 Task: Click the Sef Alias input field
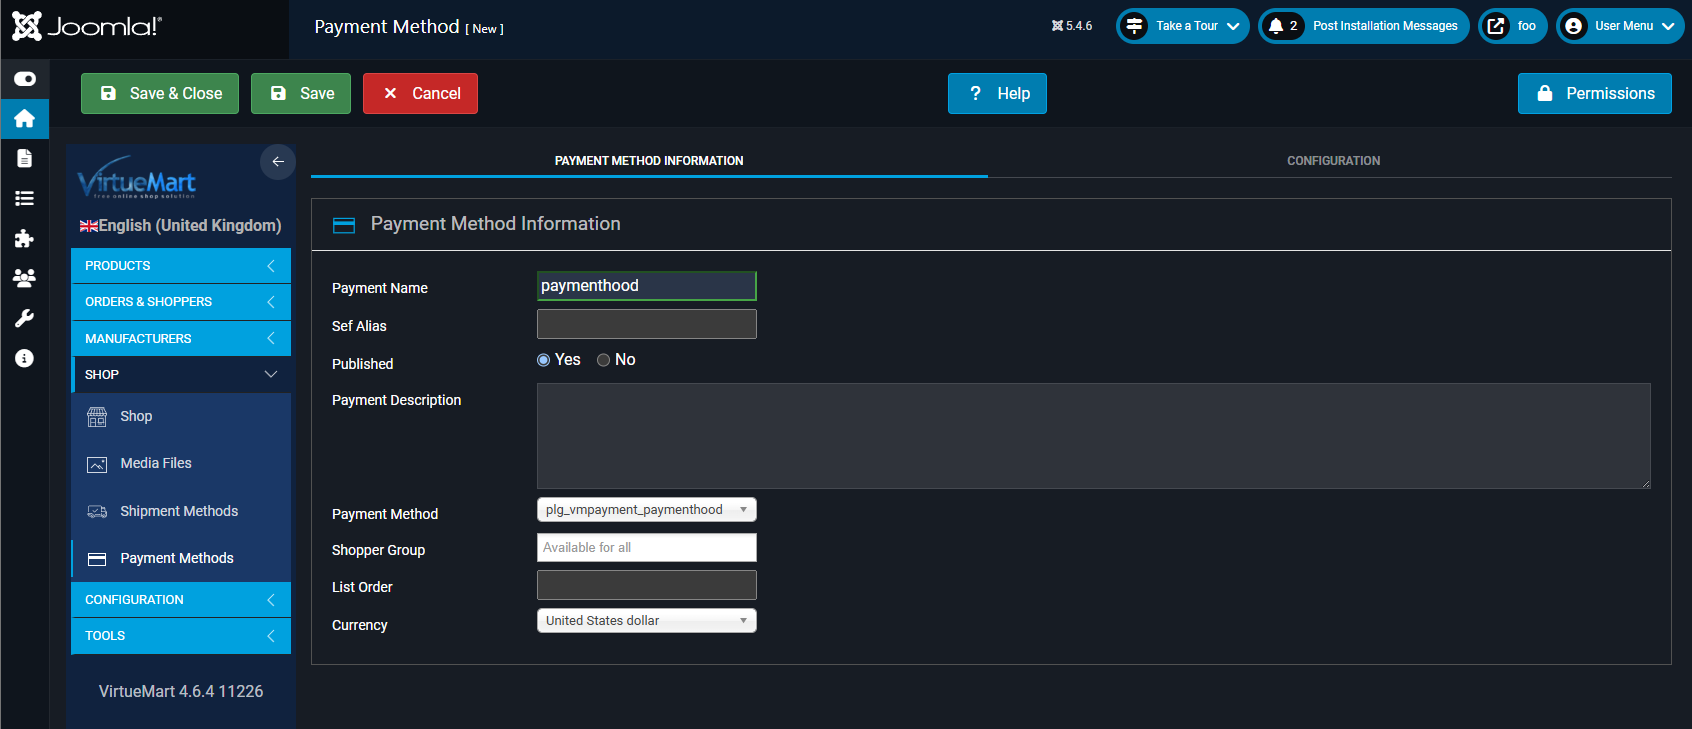tap(647, 324)
